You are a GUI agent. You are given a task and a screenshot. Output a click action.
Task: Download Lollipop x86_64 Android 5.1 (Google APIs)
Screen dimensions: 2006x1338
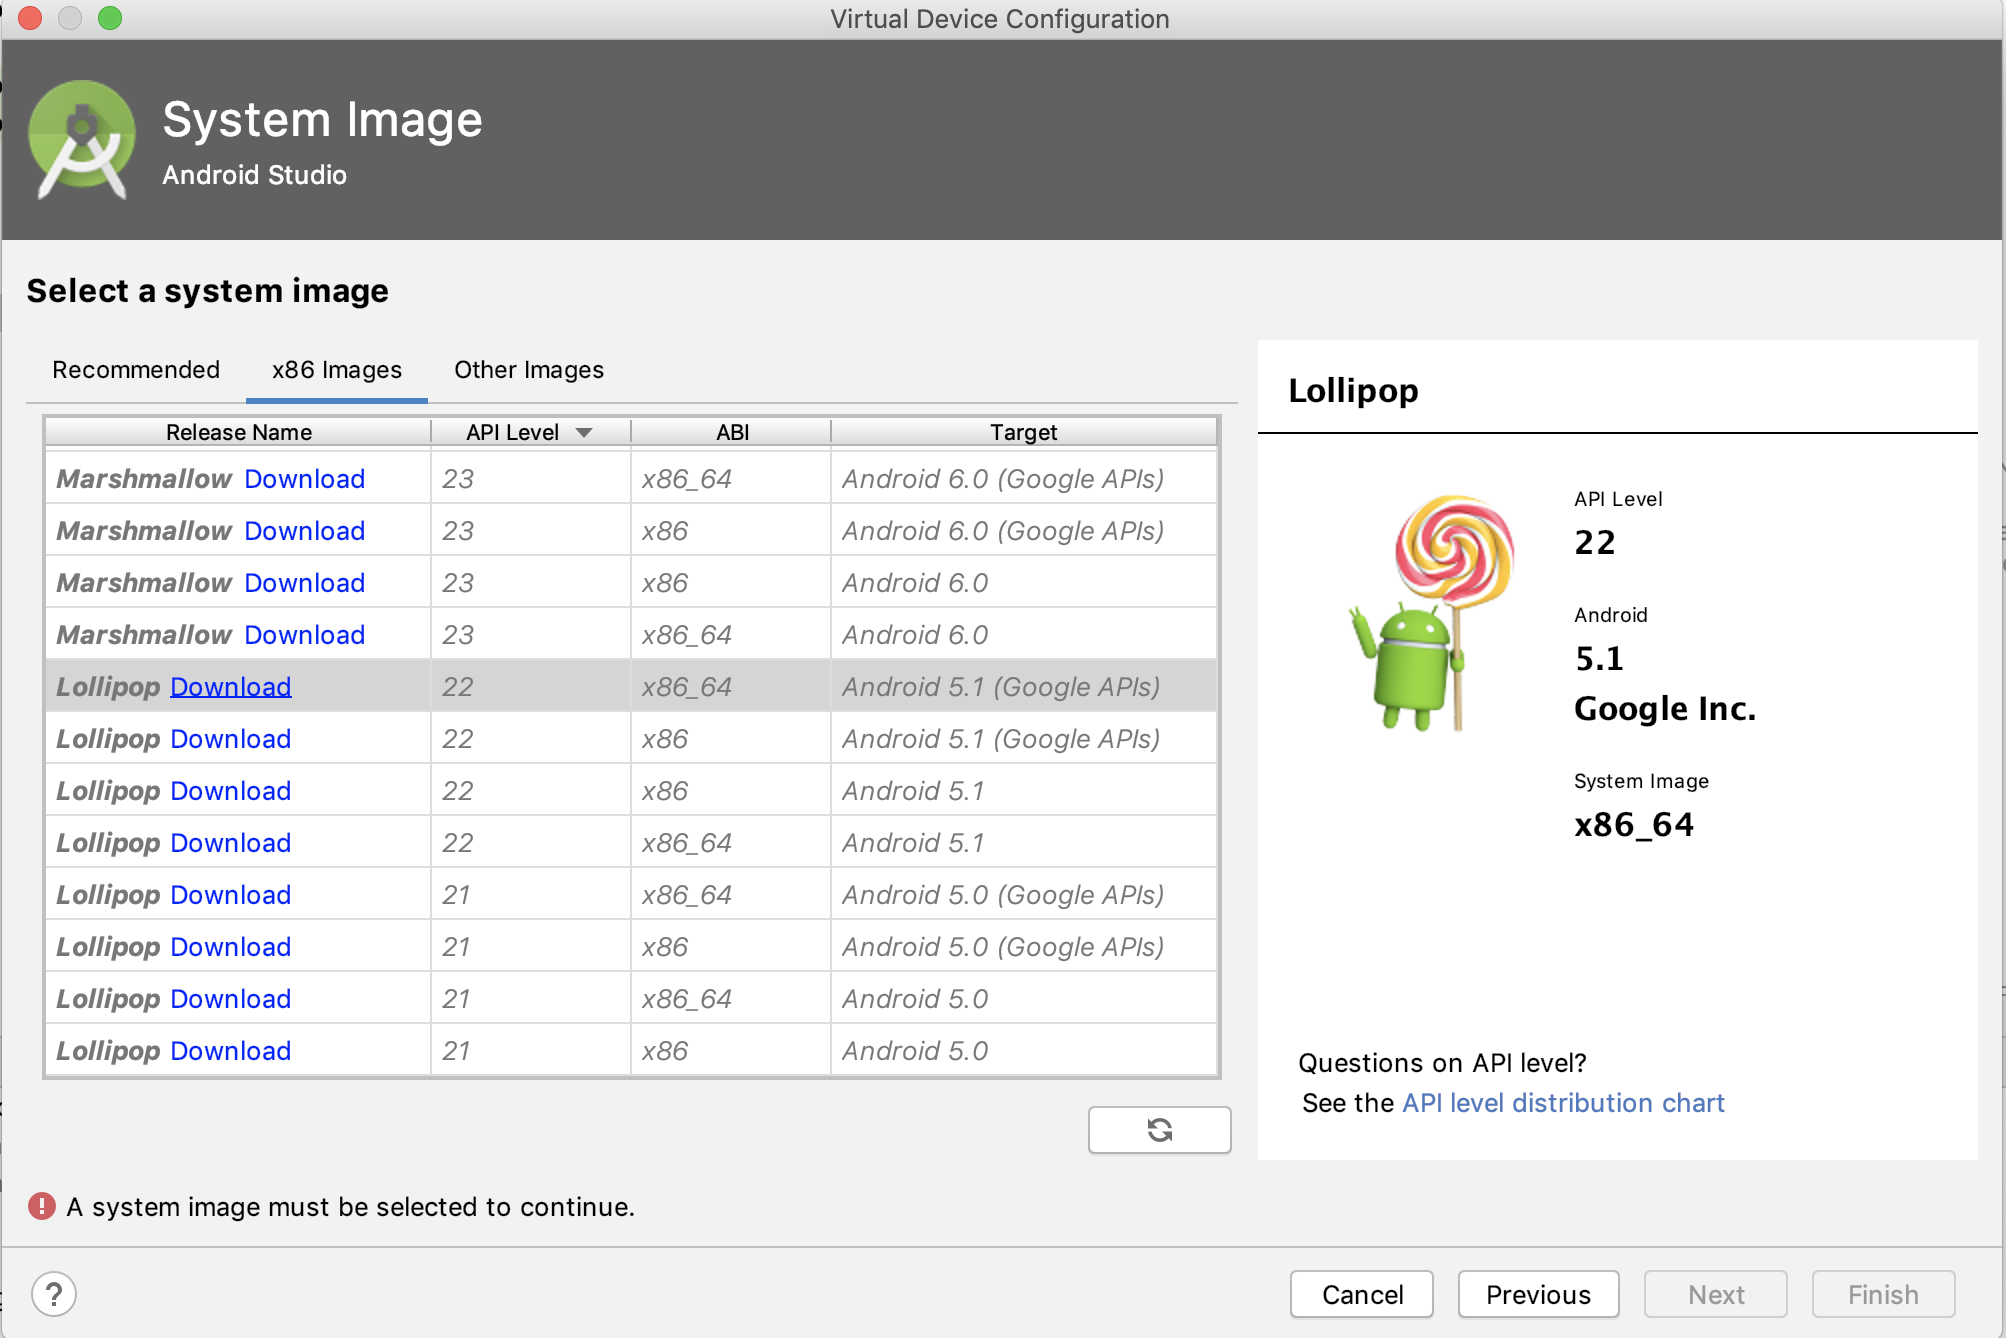(231, 687)
